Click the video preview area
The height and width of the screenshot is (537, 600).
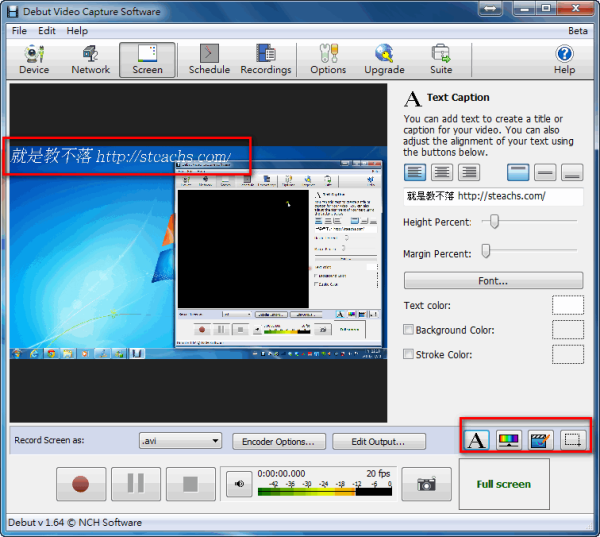click(x=198, y=253)
